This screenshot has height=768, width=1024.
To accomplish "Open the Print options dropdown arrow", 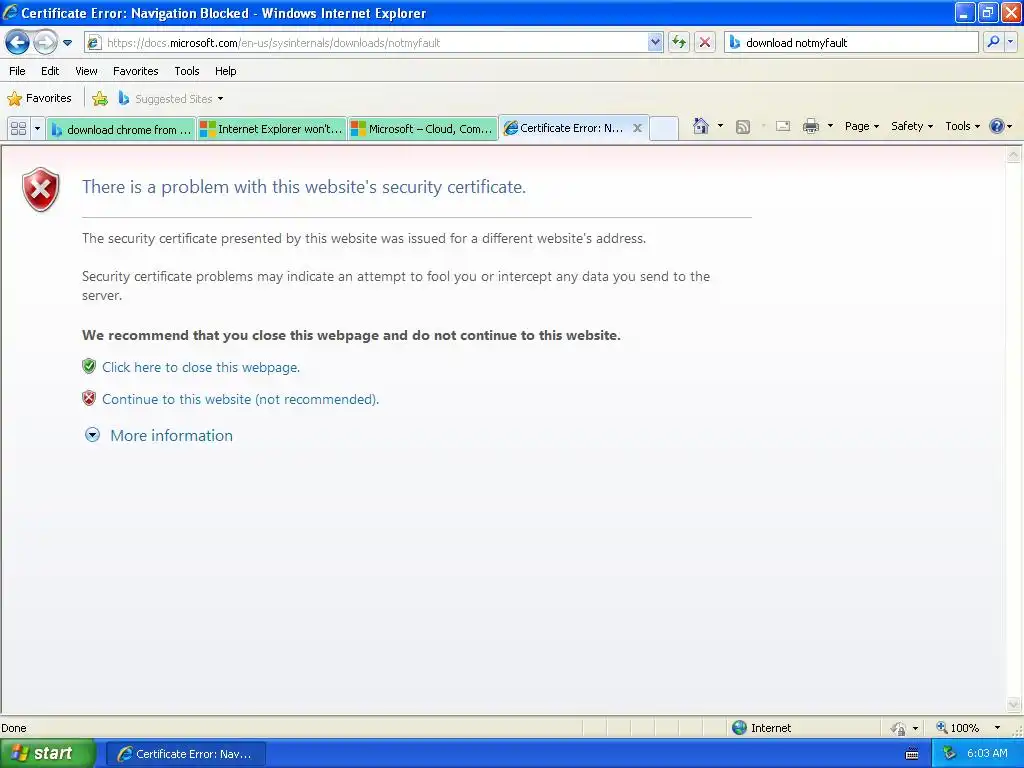I will (x=830, y=126).
